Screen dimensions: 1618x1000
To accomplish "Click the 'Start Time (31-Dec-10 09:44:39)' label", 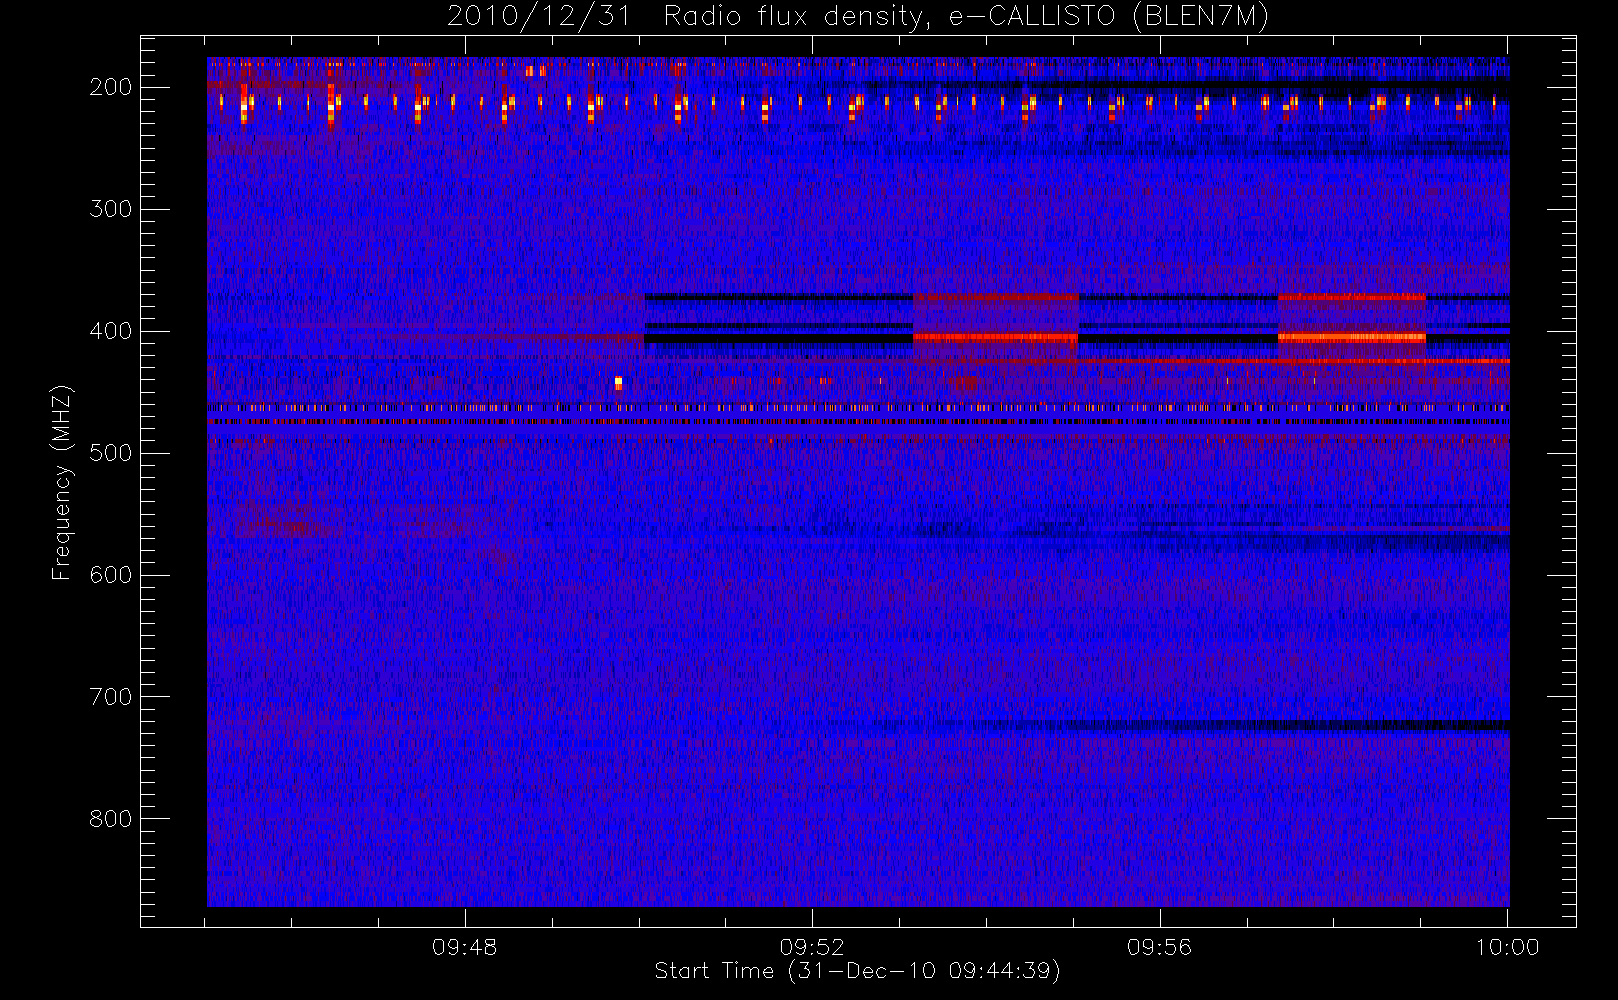I will [857, 971].
